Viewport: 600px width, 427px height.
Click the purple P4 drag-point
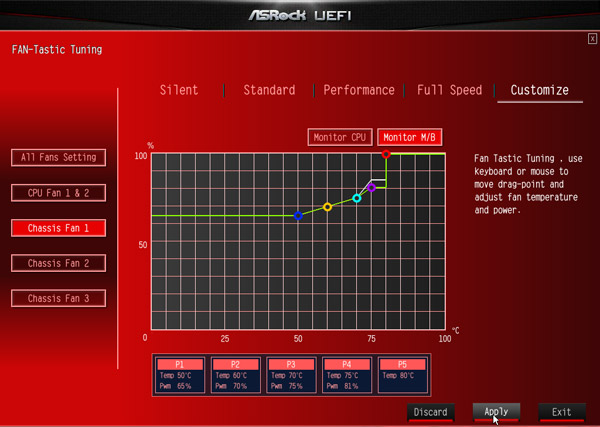[x=371, y=187]
